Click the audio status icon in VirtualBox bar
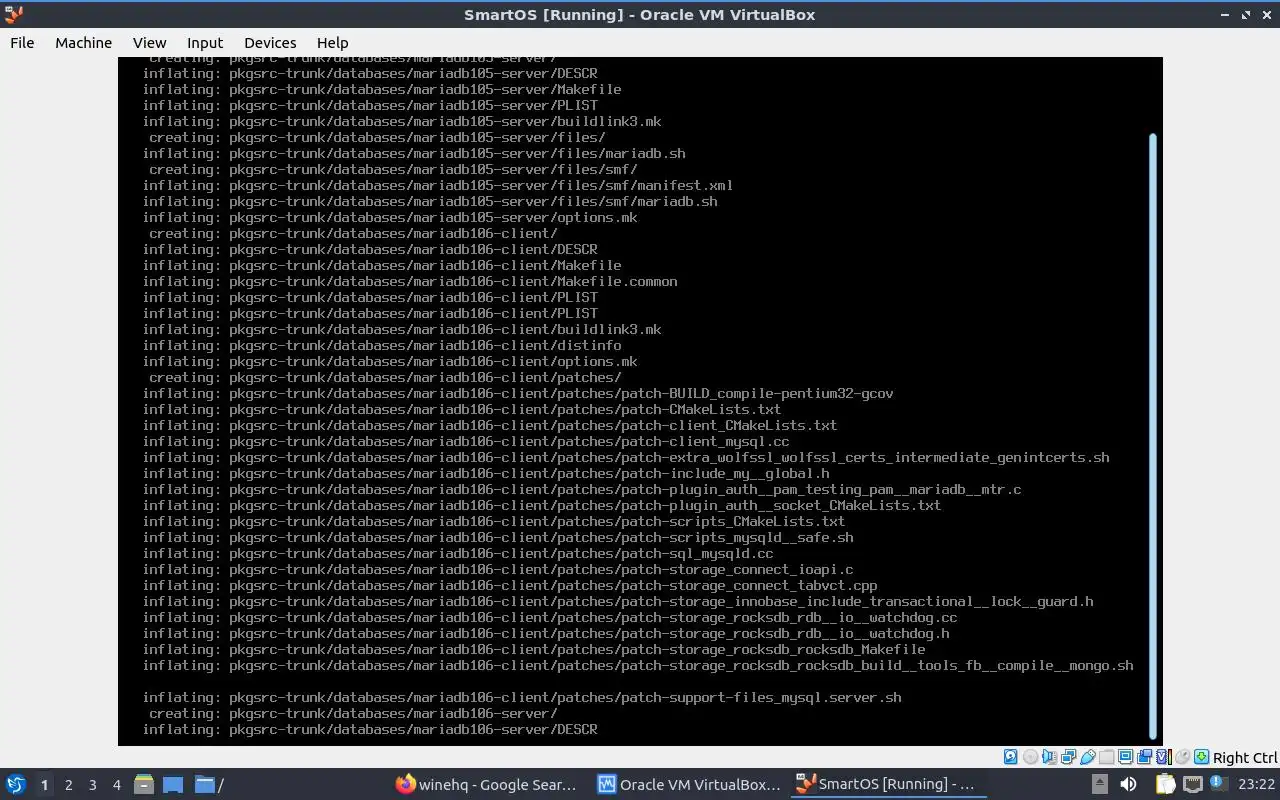The height and width of the screenshot is (800, 1280). coord(1050,757)
